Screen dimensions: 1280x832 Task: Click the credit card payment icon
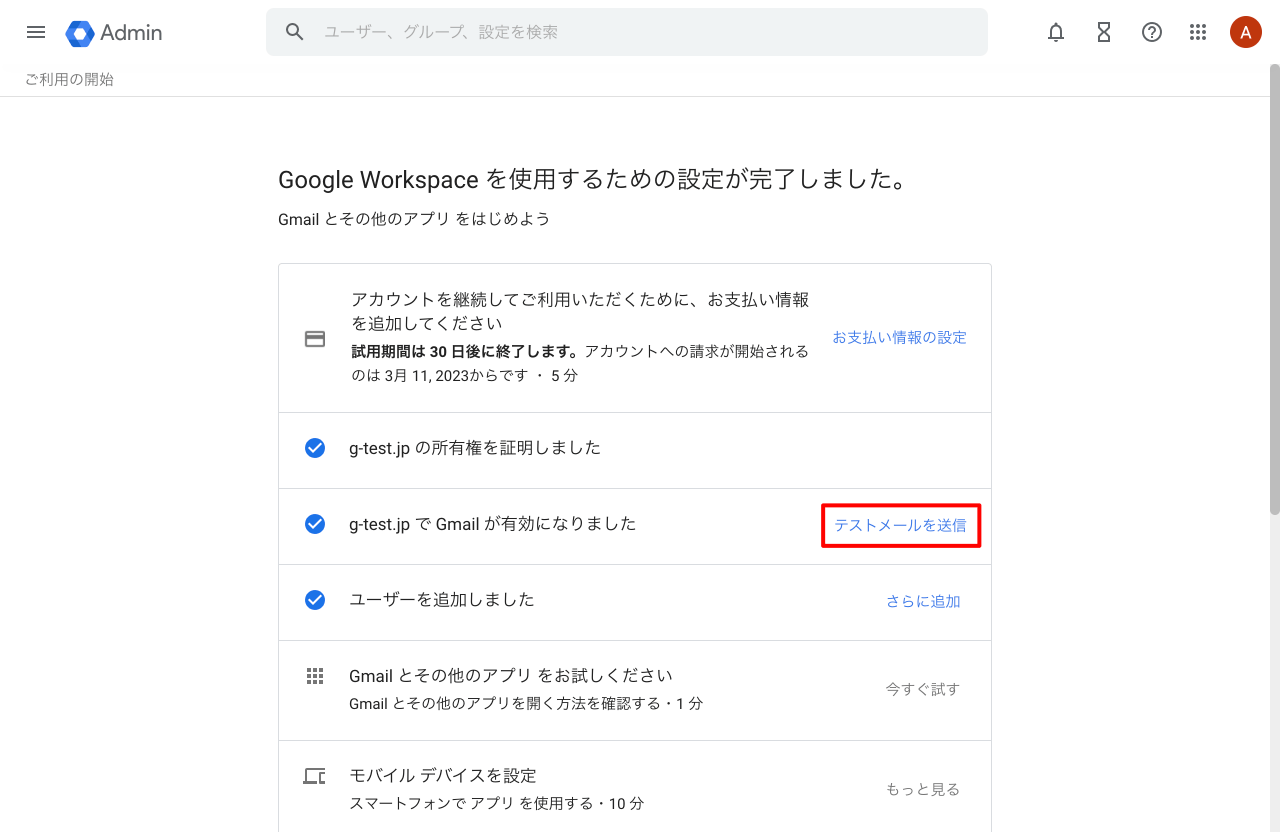(315, 339)
